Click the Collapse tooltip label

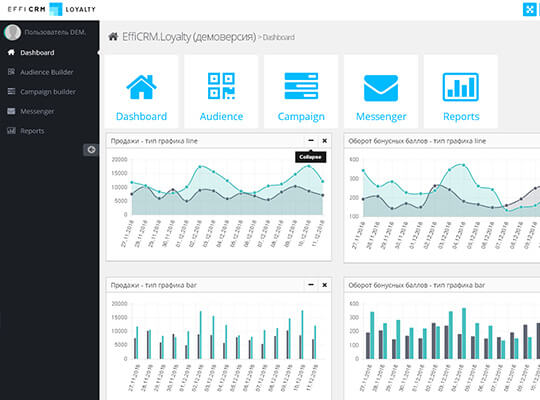pos(310,157)
